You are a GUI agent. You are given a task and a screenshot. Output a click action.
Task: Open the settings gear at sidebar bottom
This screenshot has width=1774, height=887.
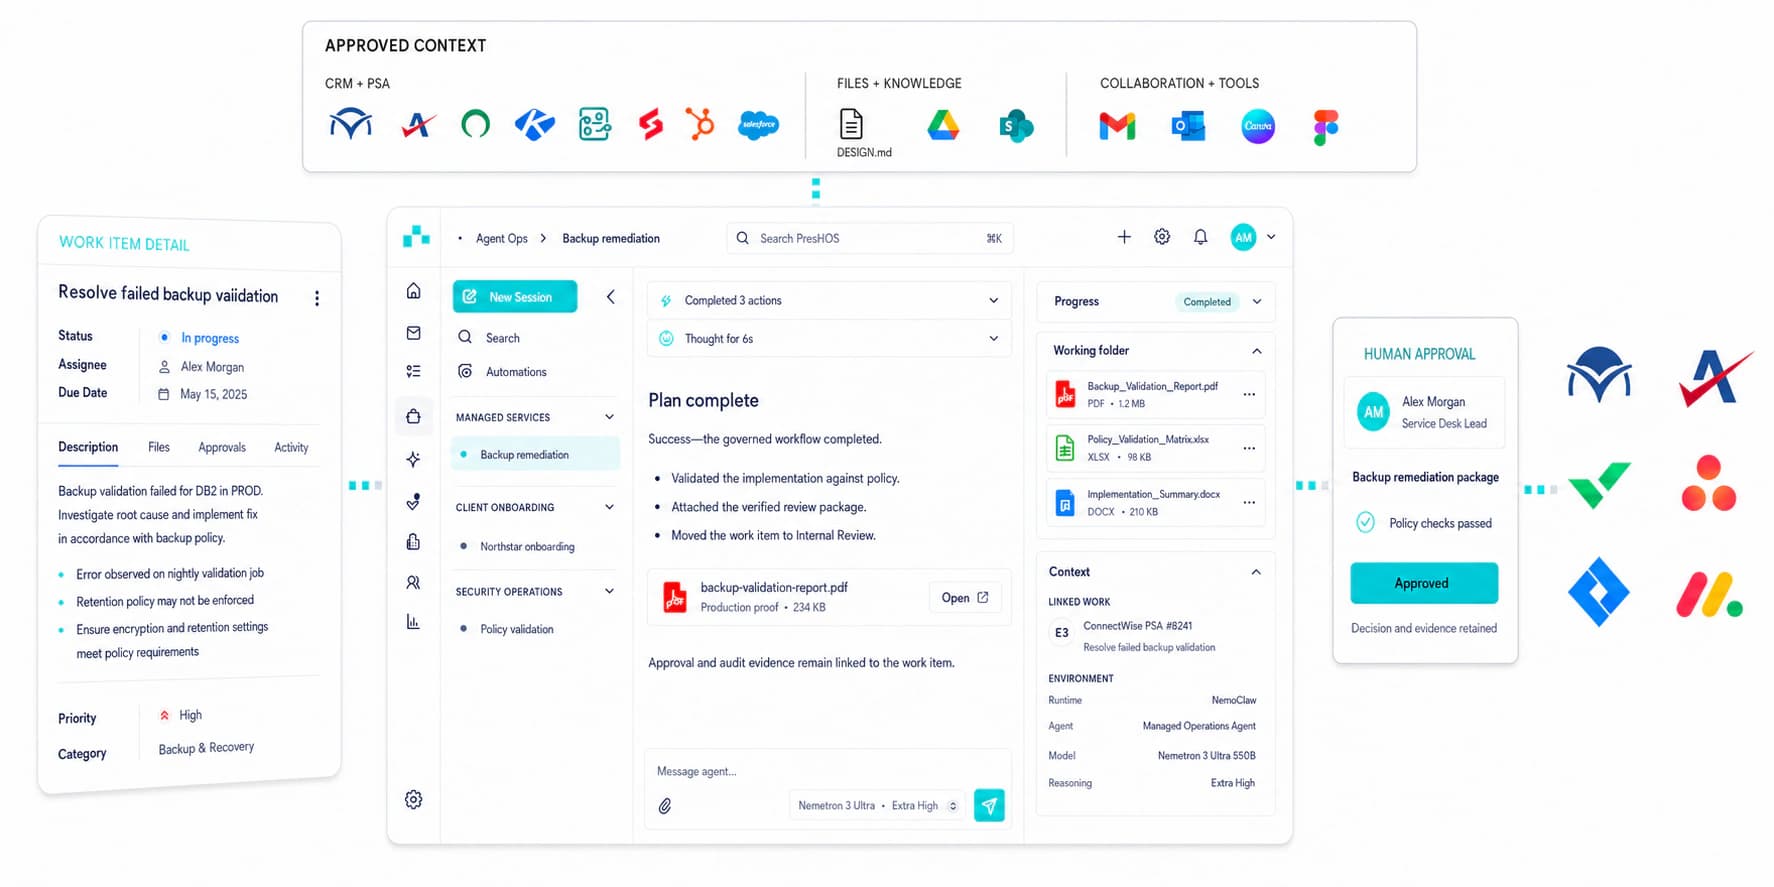click(x=413, y=799)
